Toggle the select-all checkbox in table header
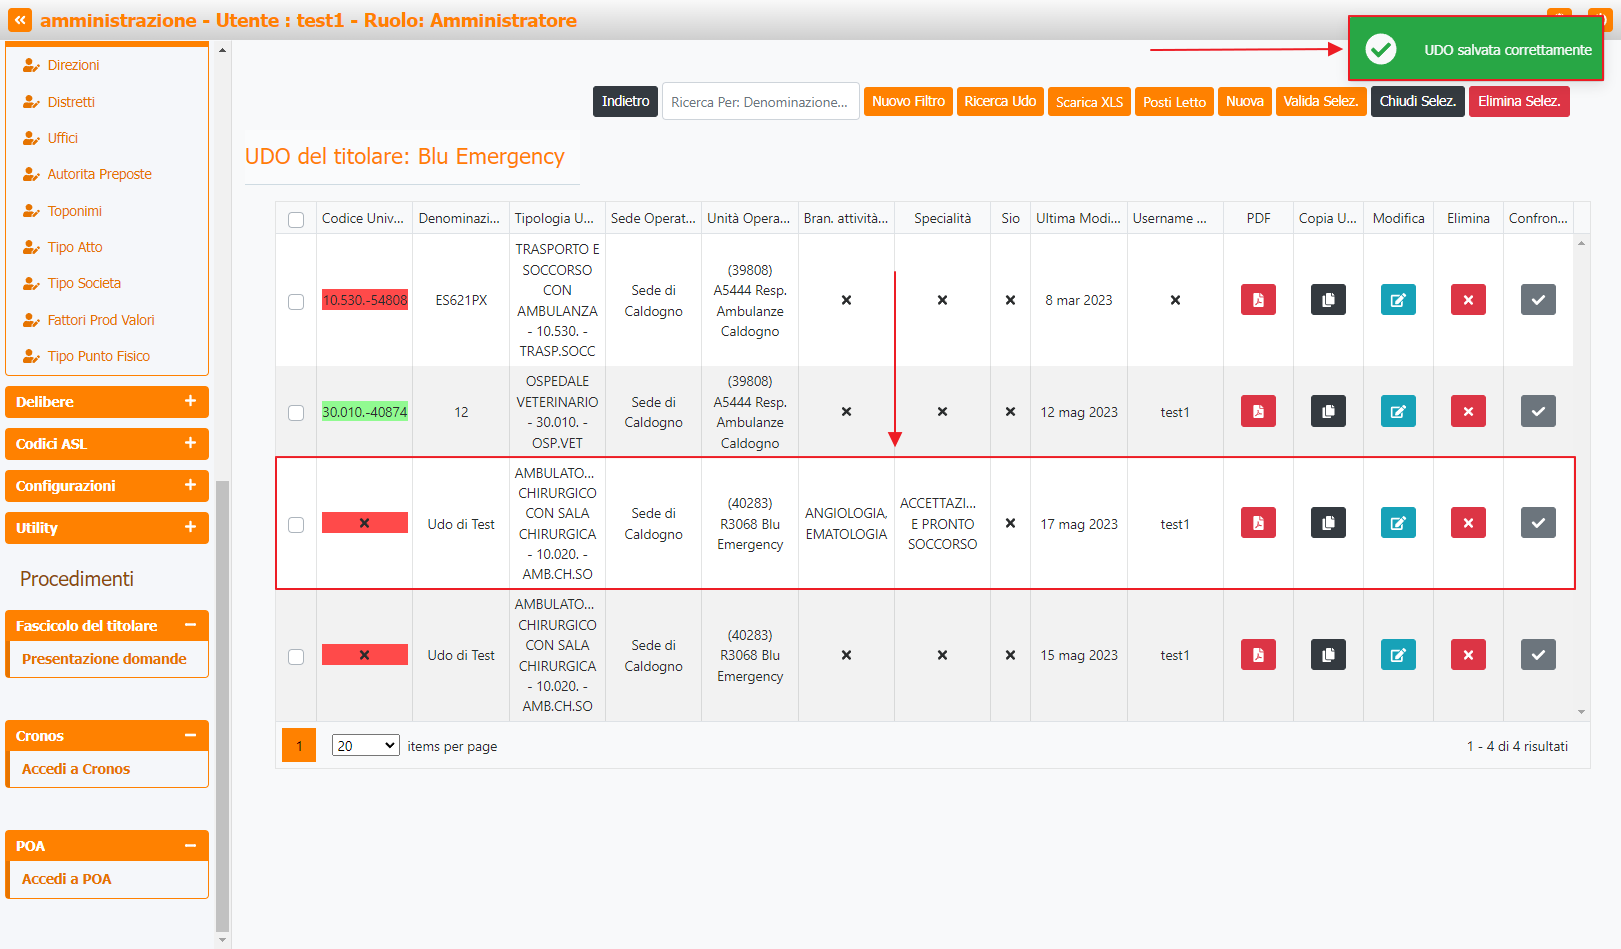 (296, 219)
